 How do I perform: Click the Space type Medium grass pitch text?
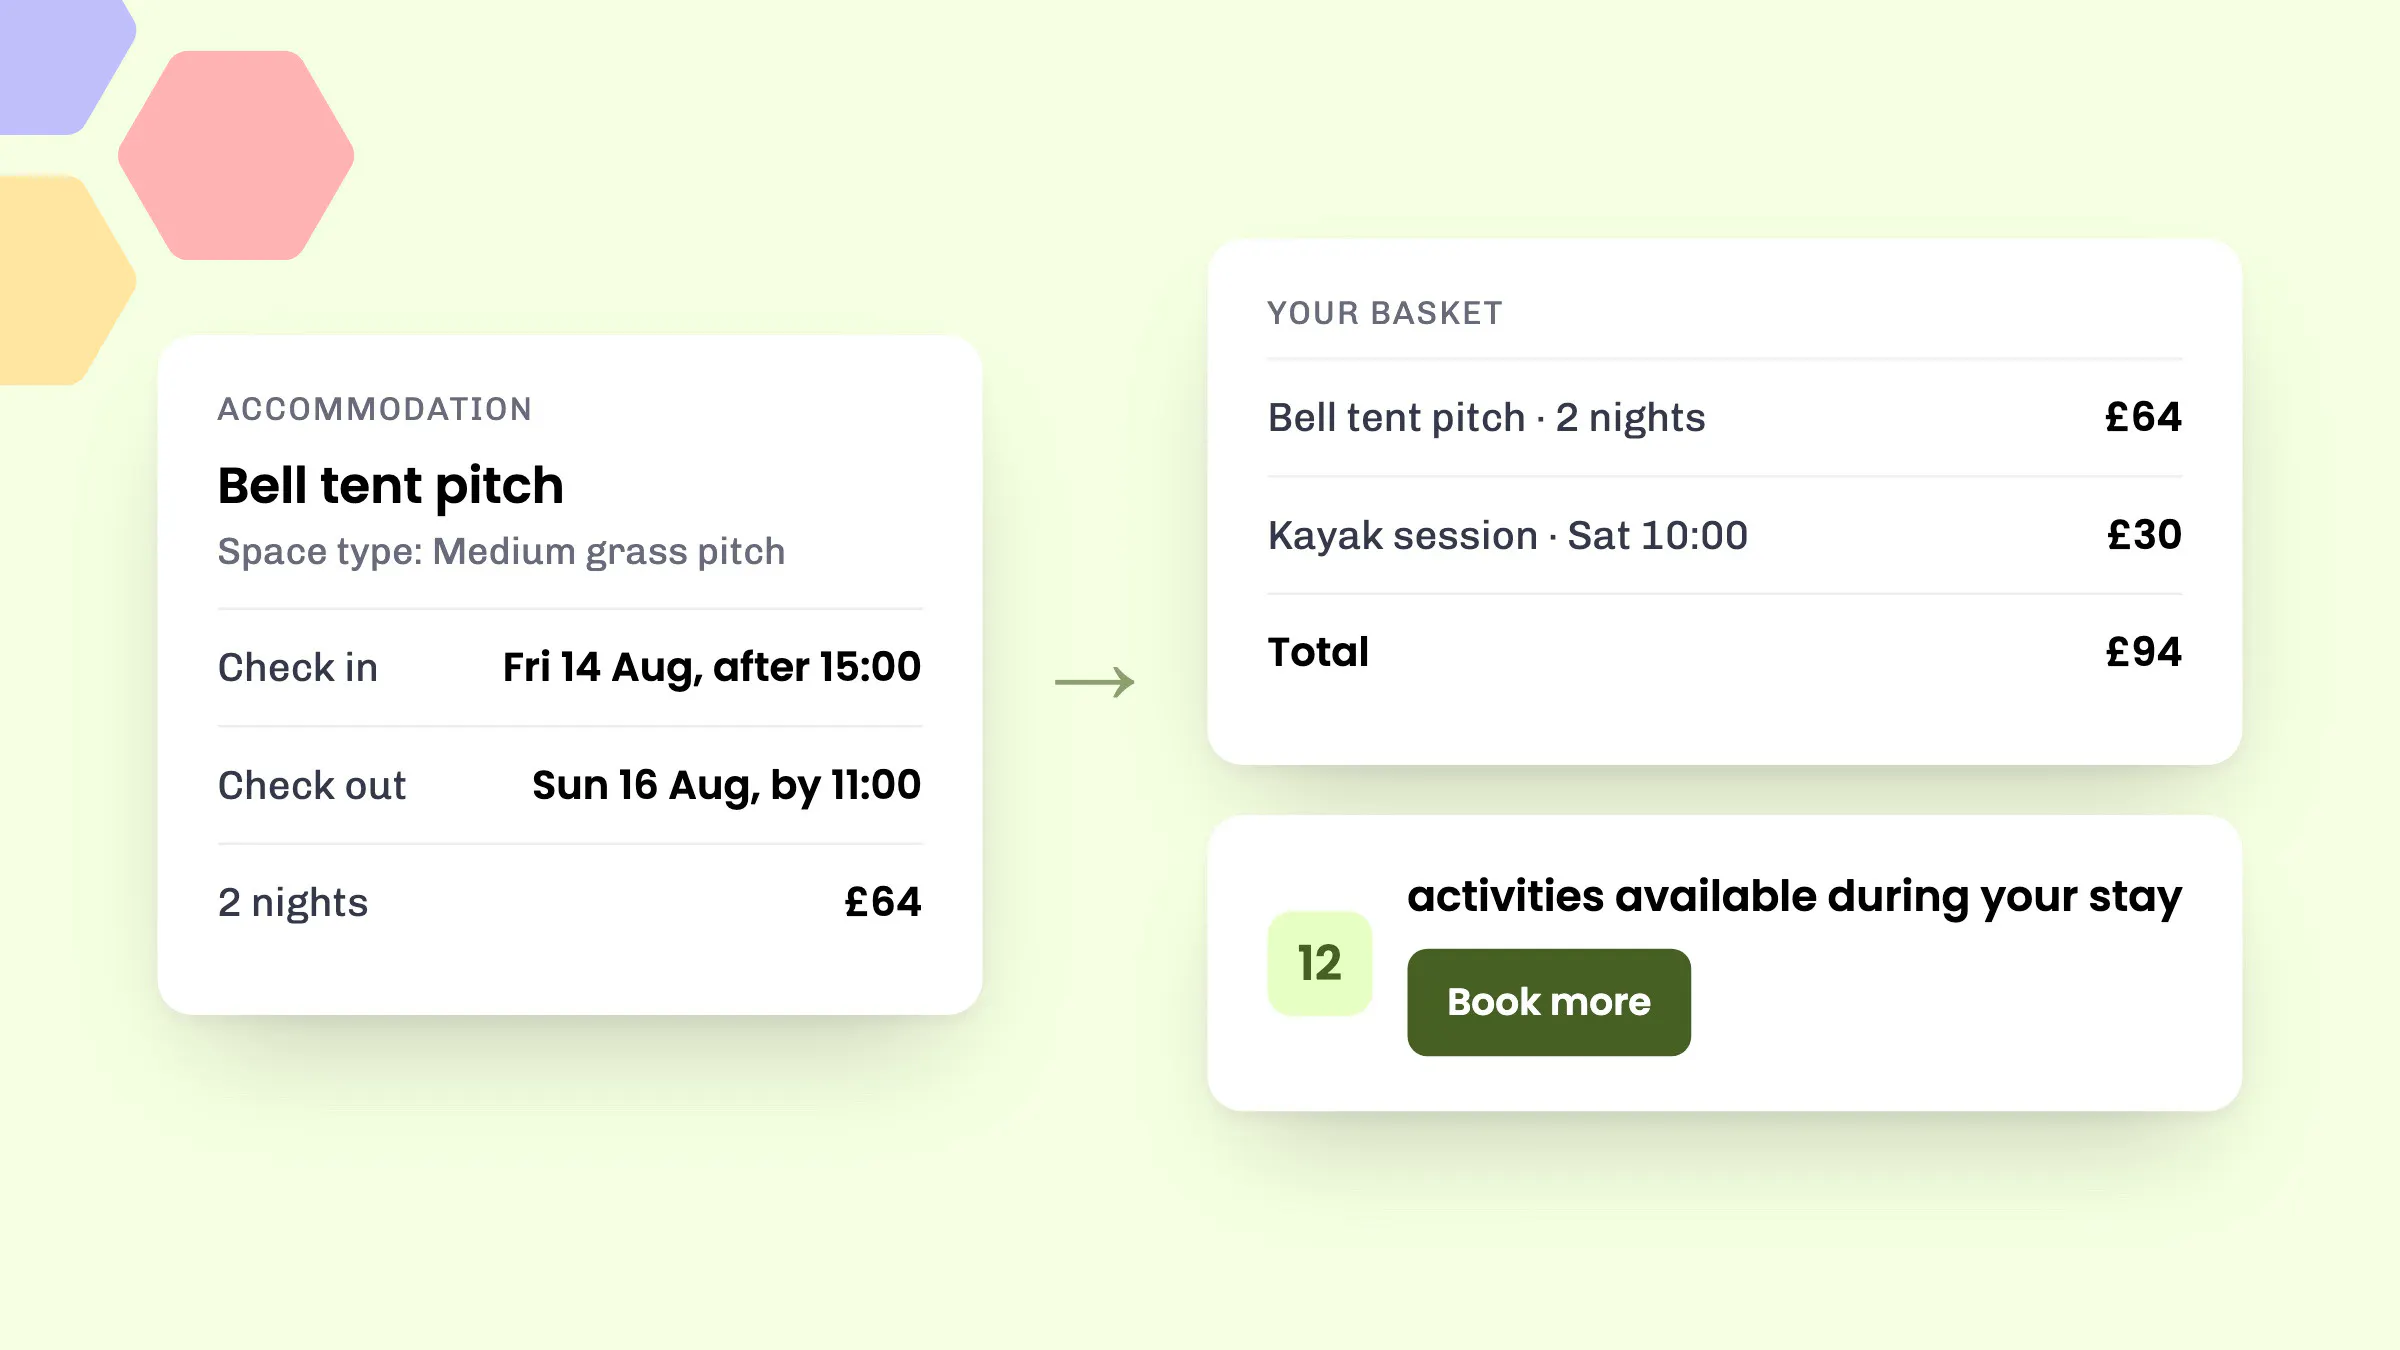502,552
